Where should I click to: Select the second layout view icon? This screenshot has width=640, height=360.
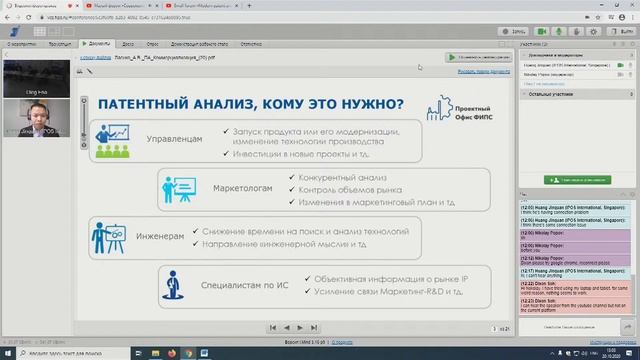point(54,31)
